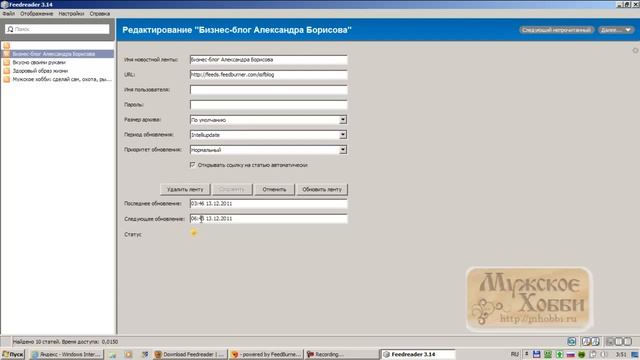Click the Имя пользователя field
This screenshot has height=360, width=640.
(269, 90)
